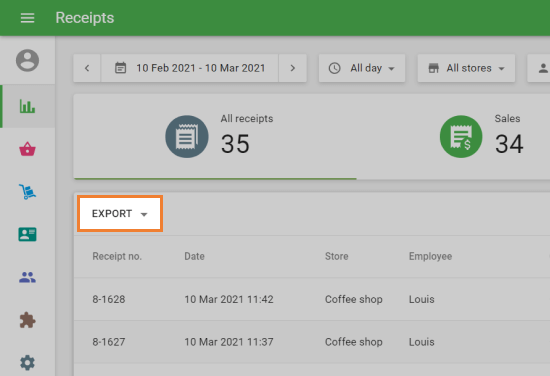Click the employee filter person icon
The height and width of the screenshot is (376, 550).
click(x=543, y=68)
